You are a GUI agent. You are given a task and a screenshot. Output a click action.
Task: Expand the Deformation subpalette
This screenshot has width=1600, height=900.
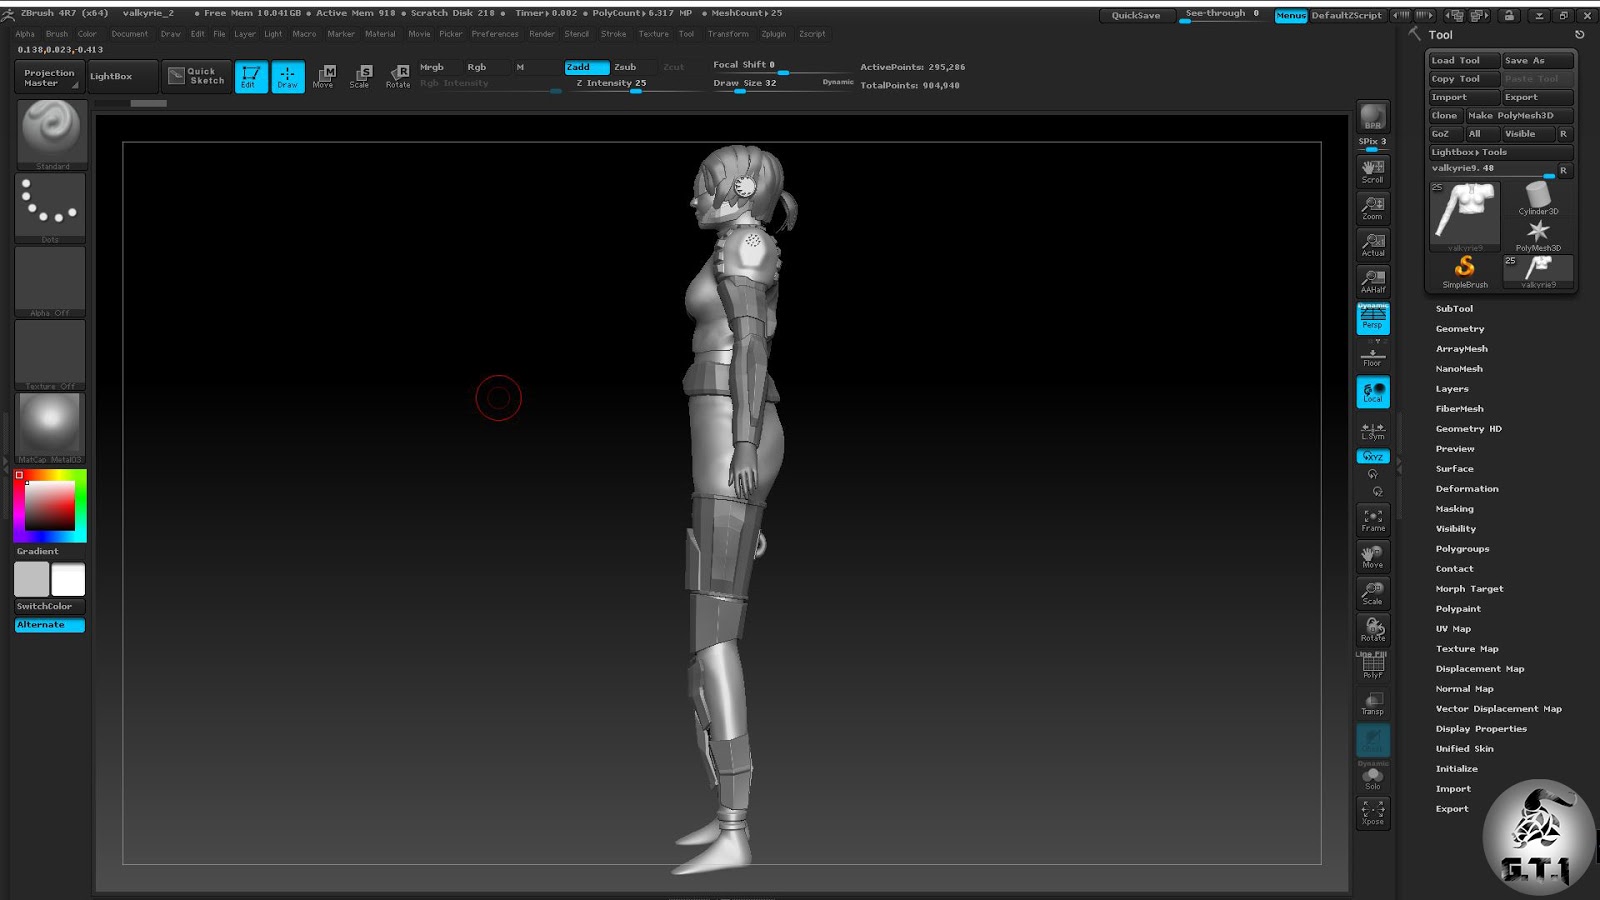click(1467, 488)
